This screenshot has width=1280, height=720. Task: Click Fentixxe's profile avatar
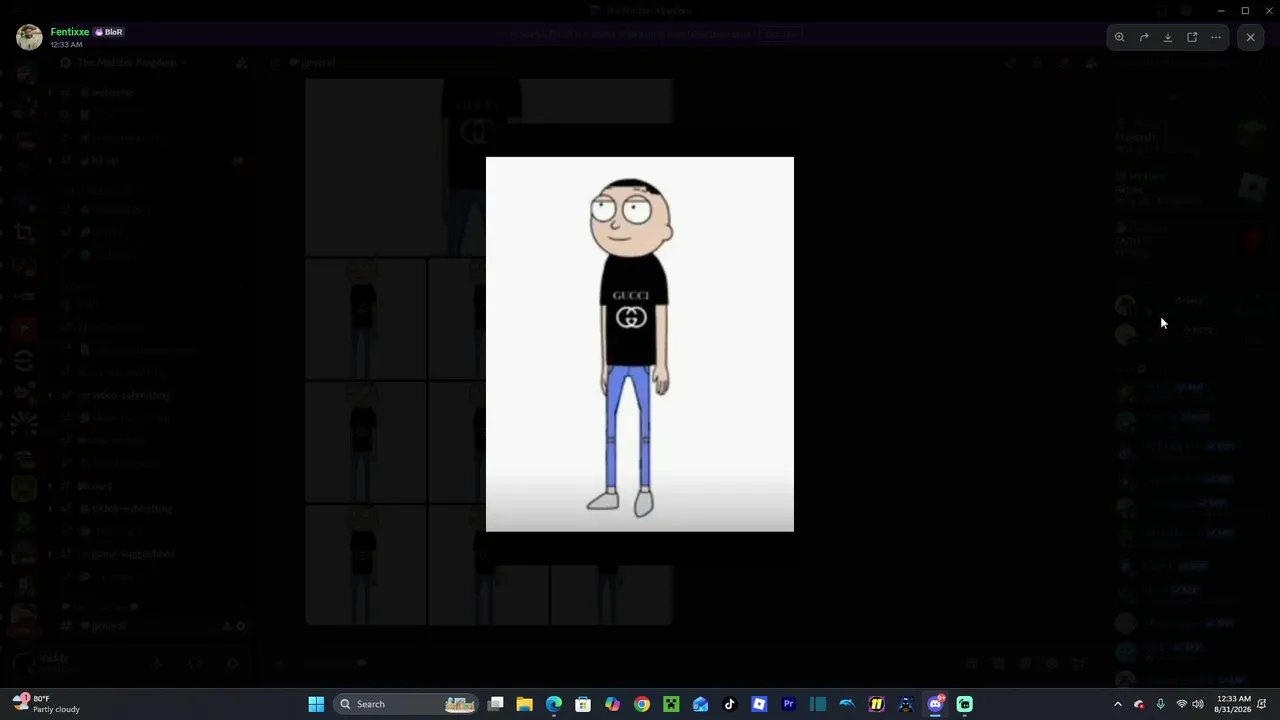(30, 37)
